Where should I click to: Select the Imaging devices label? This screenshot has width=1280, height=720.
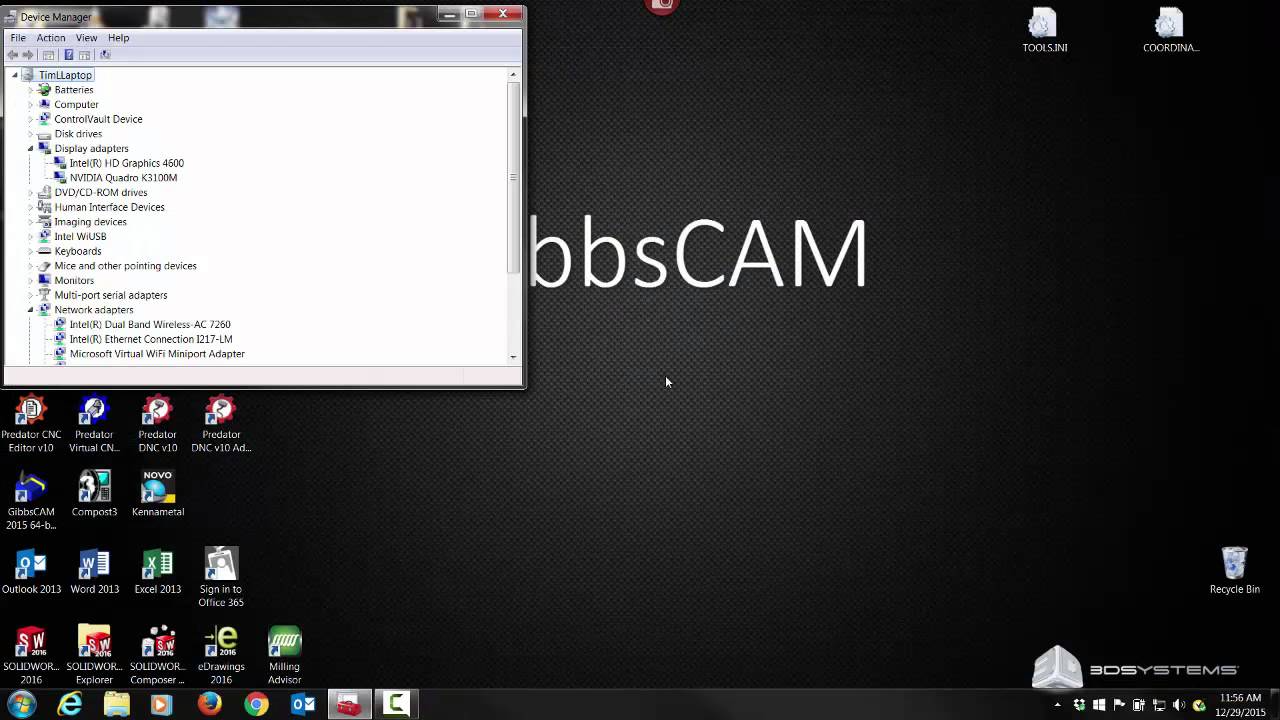coord(90,222)
